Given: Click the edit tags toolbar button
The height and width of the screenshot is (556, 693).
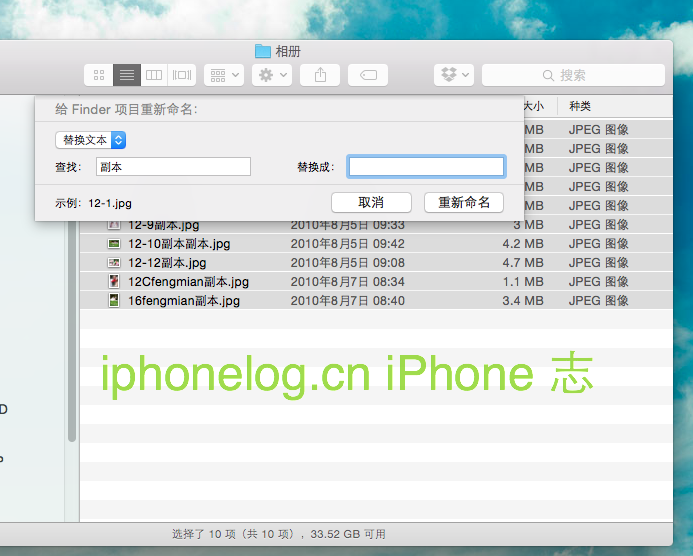Looking at the screenshot, I should click(x=368, y=75).
